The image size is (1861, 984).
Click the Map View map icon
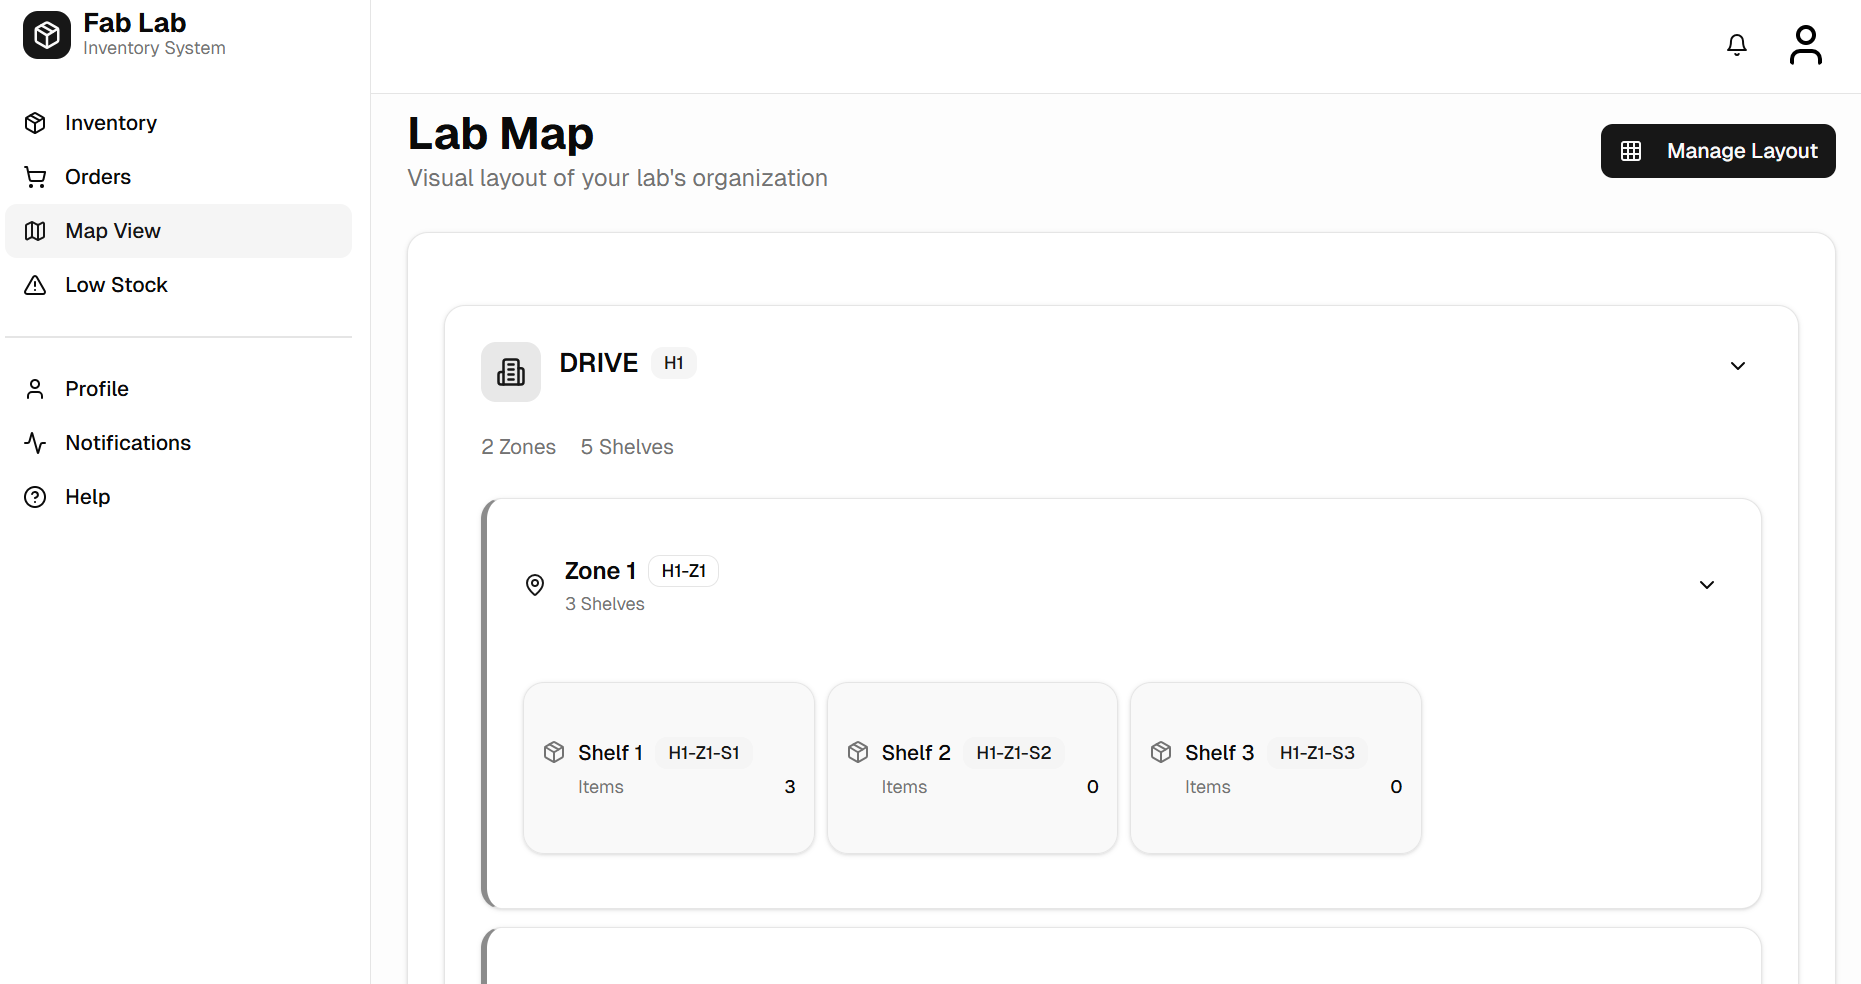click(x=35, y=231)
